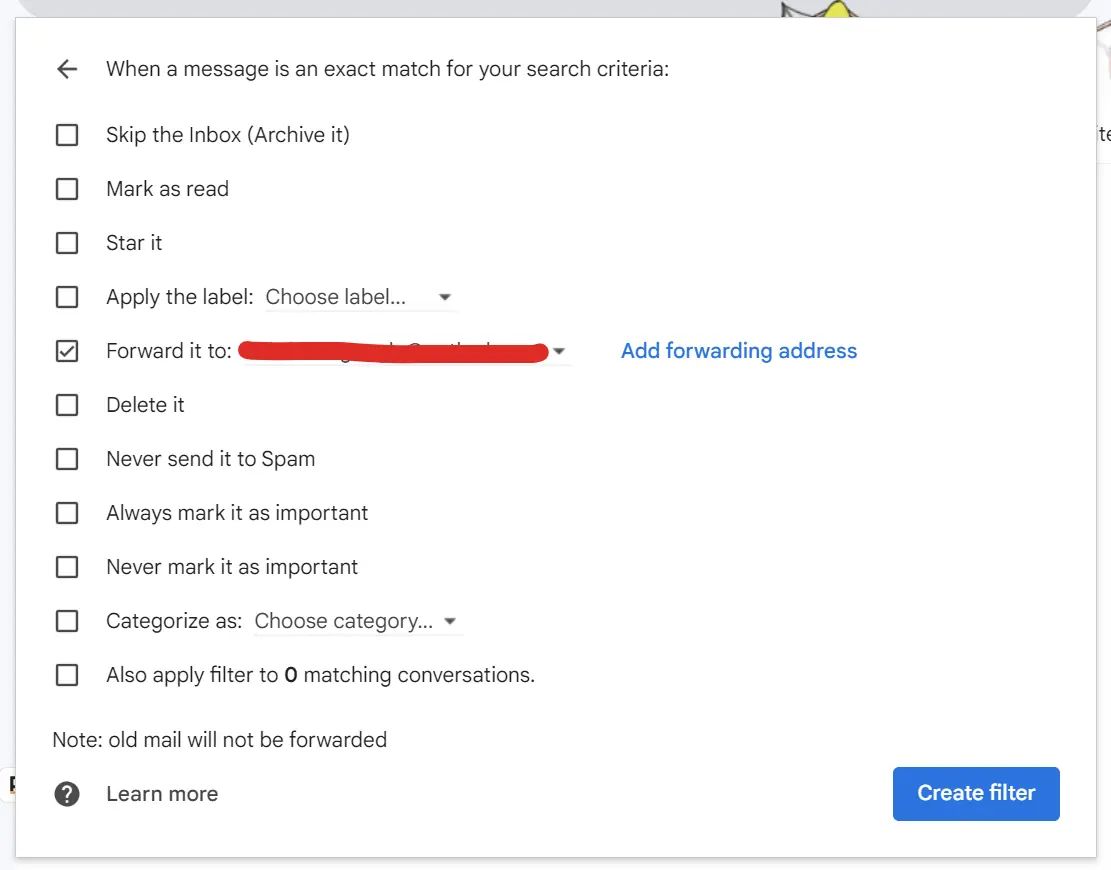This screenshot has height=870, width=1111.
Task: Check the Mark as read box
Action: tap(67, 189)
